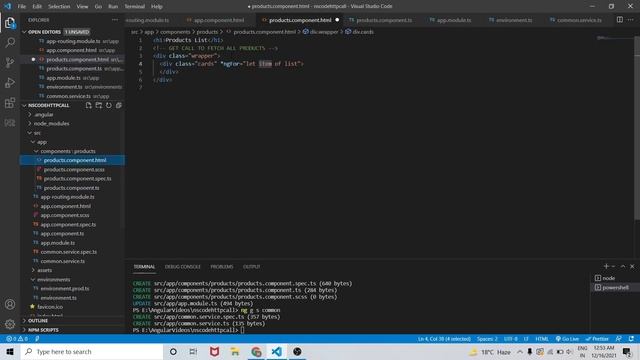Open the notifications bell in status bar
640x360 pixels.
click(631, 339)
